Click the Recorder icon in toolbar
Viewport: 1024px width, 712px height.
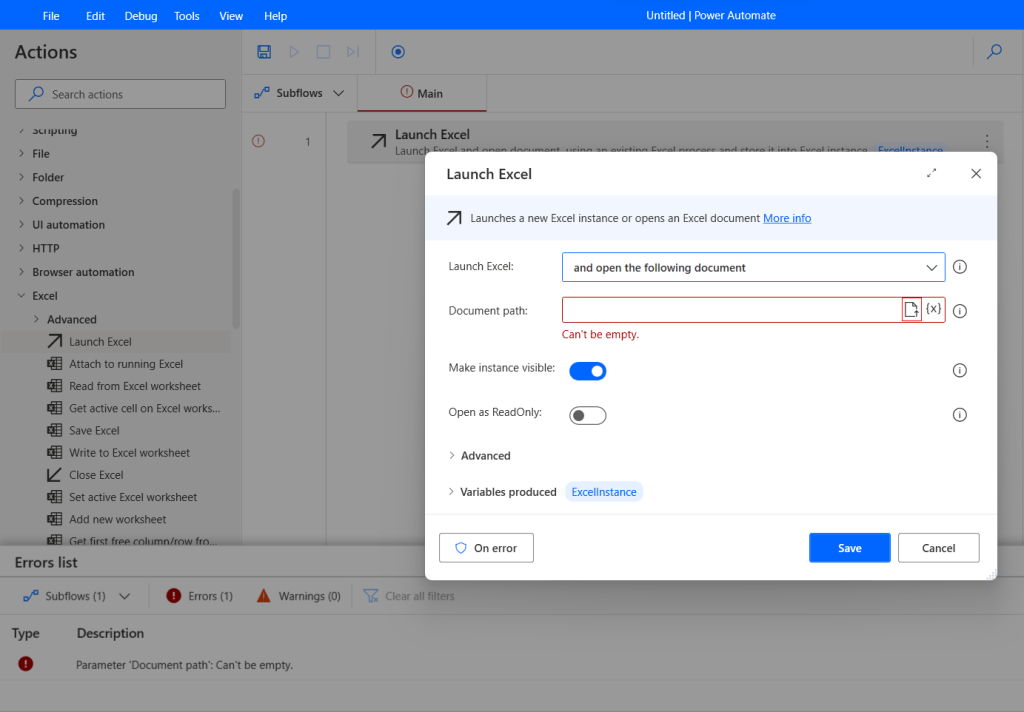(398, 52)
